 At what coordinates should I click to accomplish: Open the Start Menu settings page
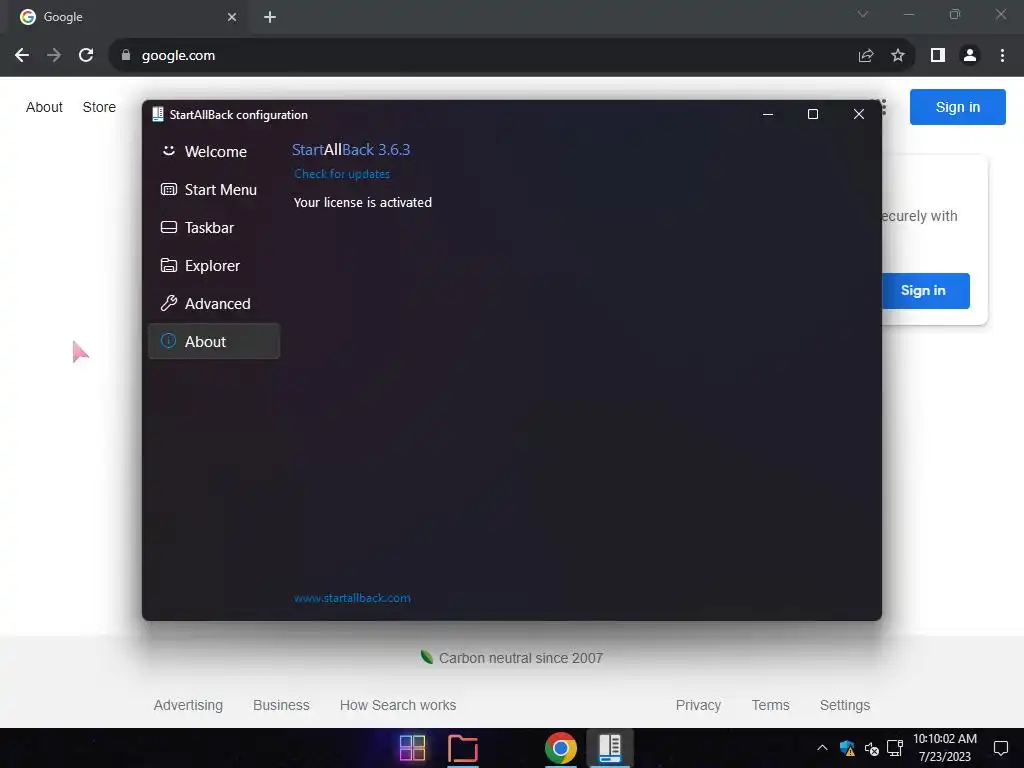tap(214, 189)
